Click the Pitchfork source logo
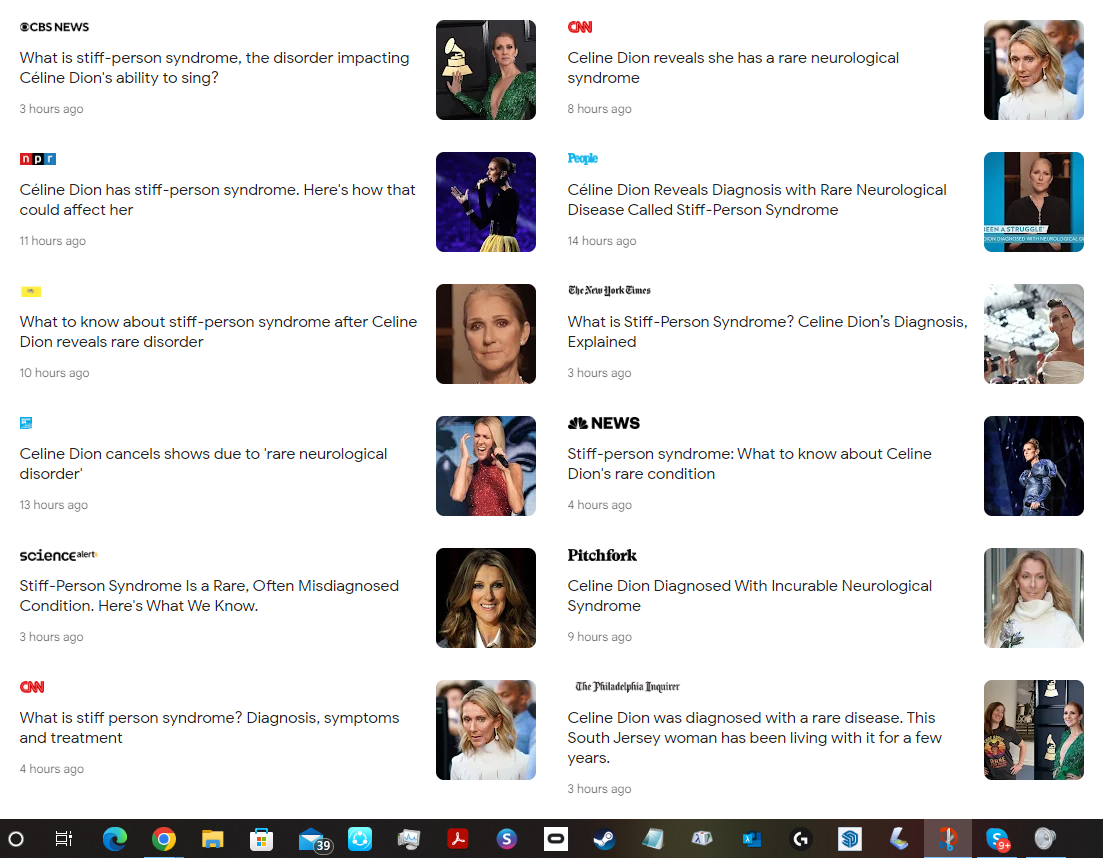Viewport: 1103px width, 858px height. (602, 555)
